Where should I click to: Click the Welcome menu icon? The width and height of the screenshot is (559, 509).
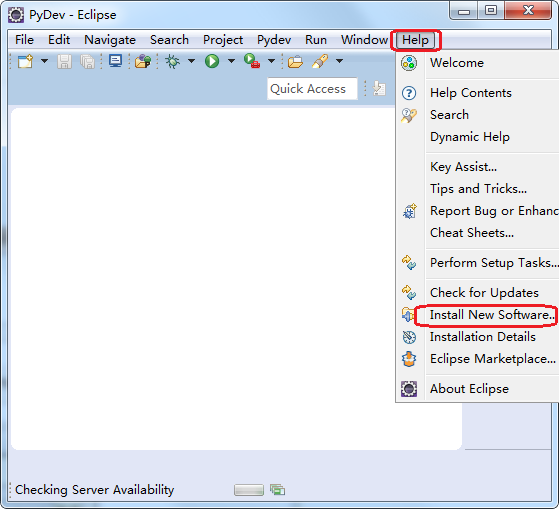pos(409,63)
